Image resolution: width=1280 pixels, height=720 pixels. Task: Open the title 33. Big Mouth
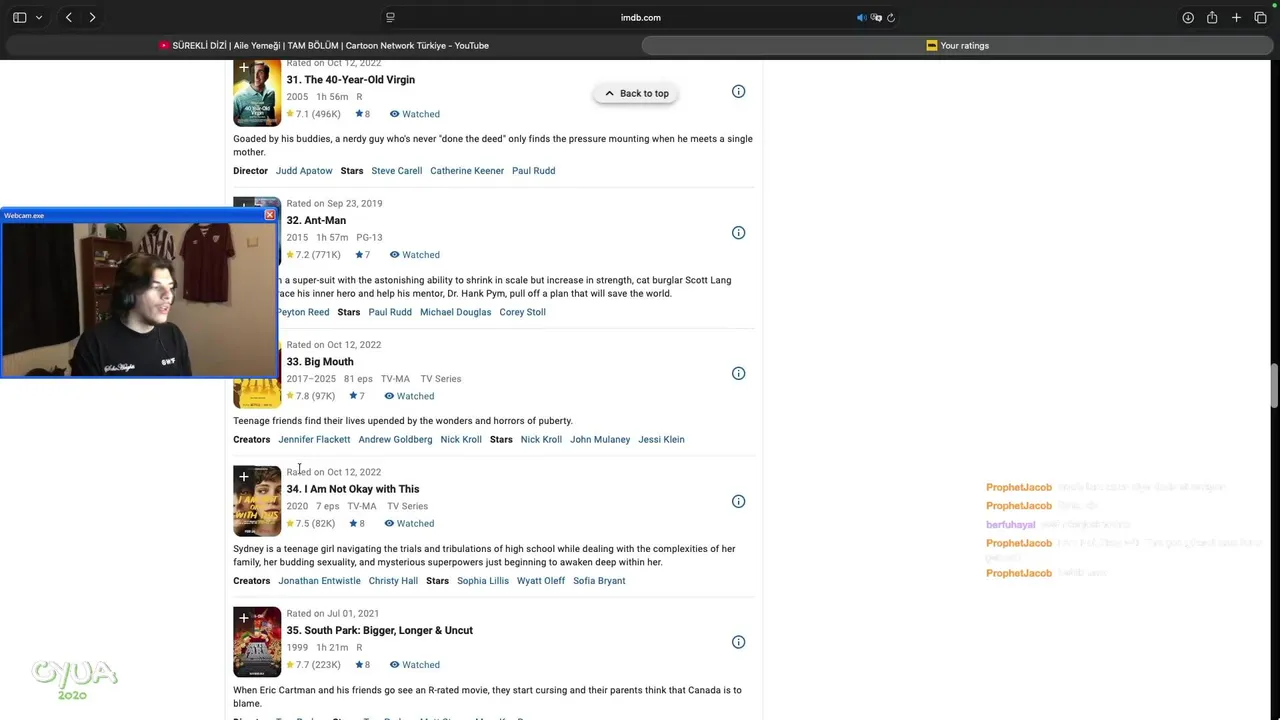tap(320, 362)
